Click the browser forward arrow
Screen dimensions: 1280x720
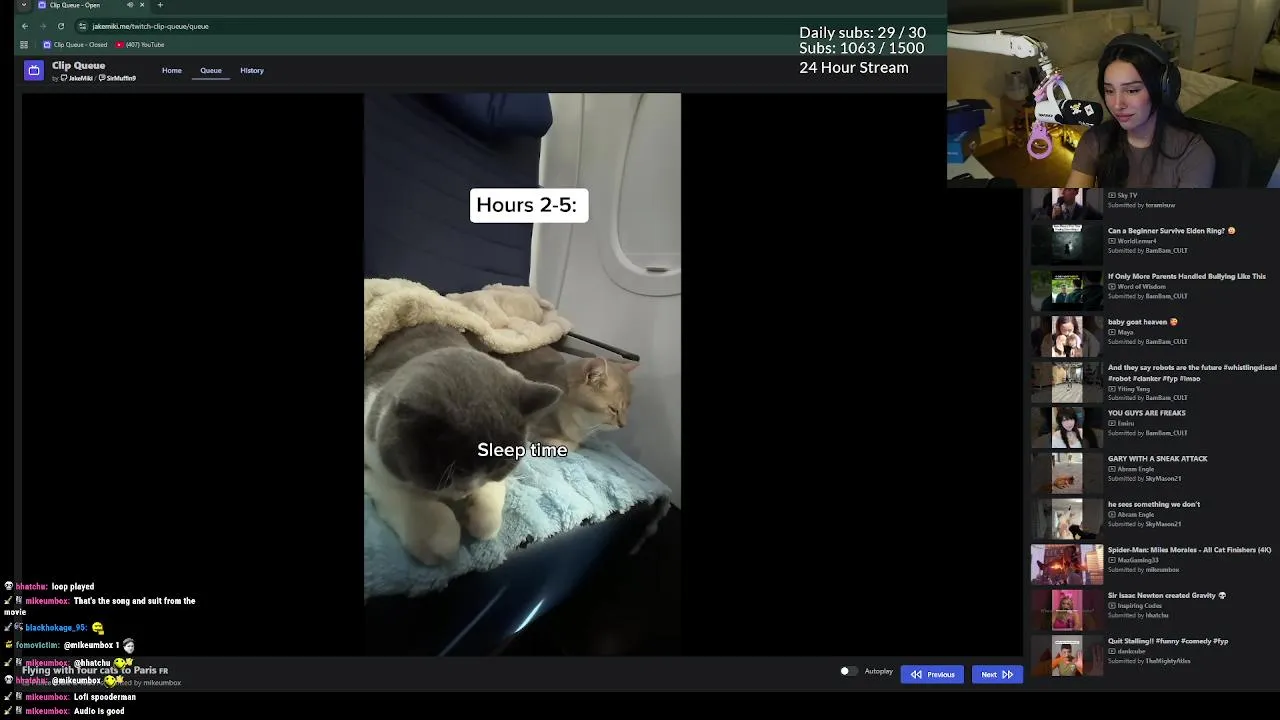pos(42,26)
